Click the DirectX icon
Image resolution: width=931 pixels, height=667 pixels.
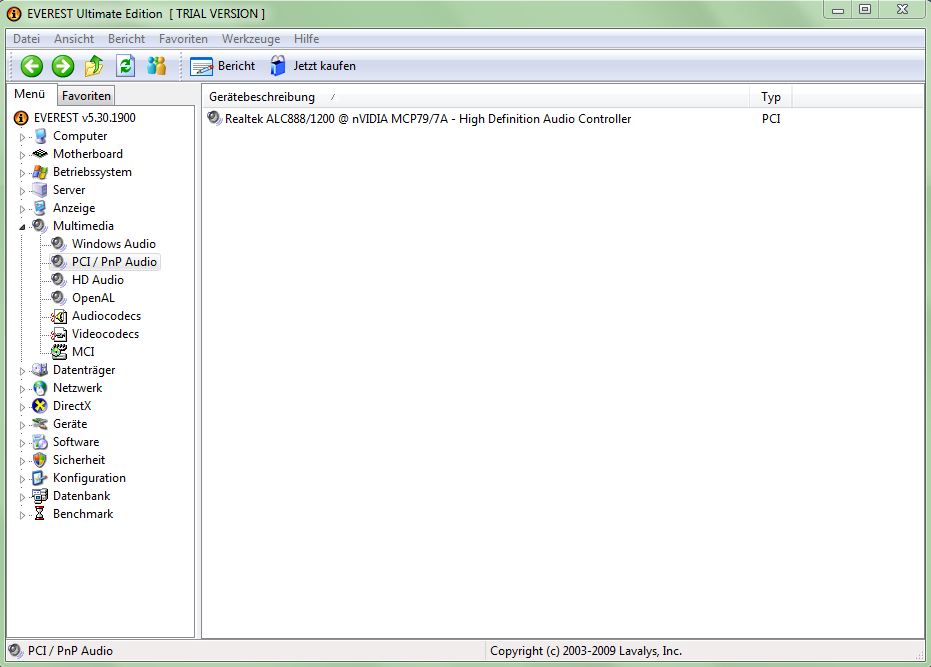pyautogui.click(x=40, y=406)
